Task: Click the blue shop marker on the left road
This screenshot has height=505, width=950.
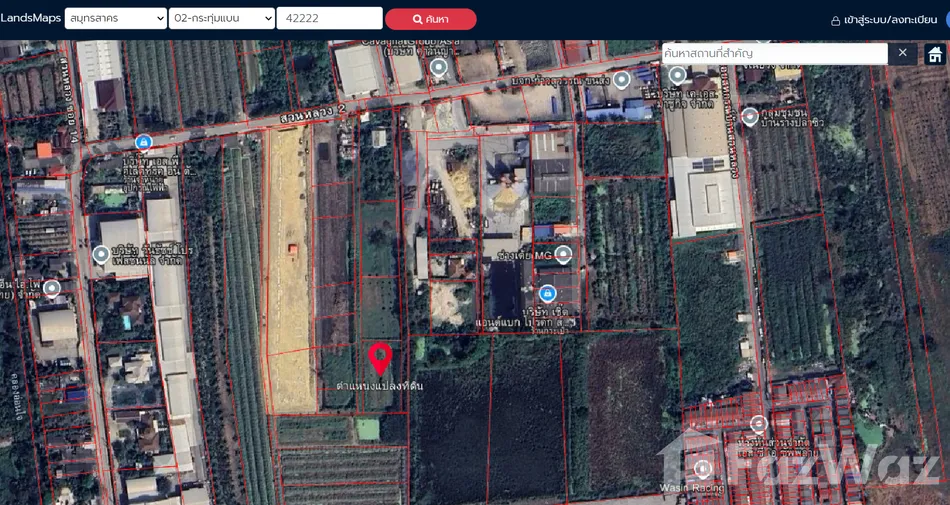Action: coord(144,143)
